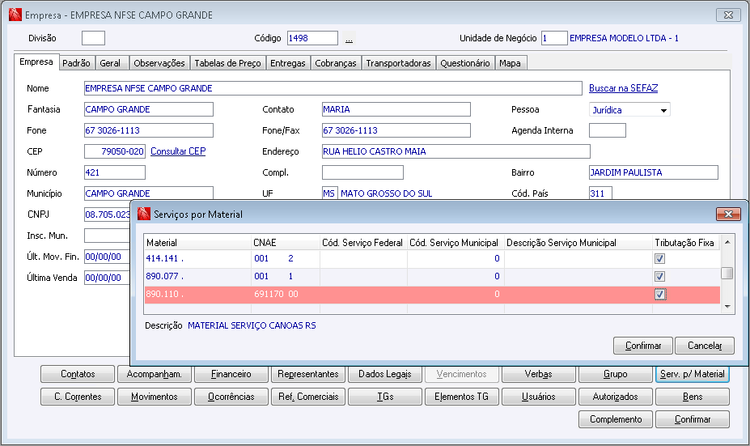The image size is (750, 446).
Task: Click the ellipsis button beside Código field
Action: (349, 39)
